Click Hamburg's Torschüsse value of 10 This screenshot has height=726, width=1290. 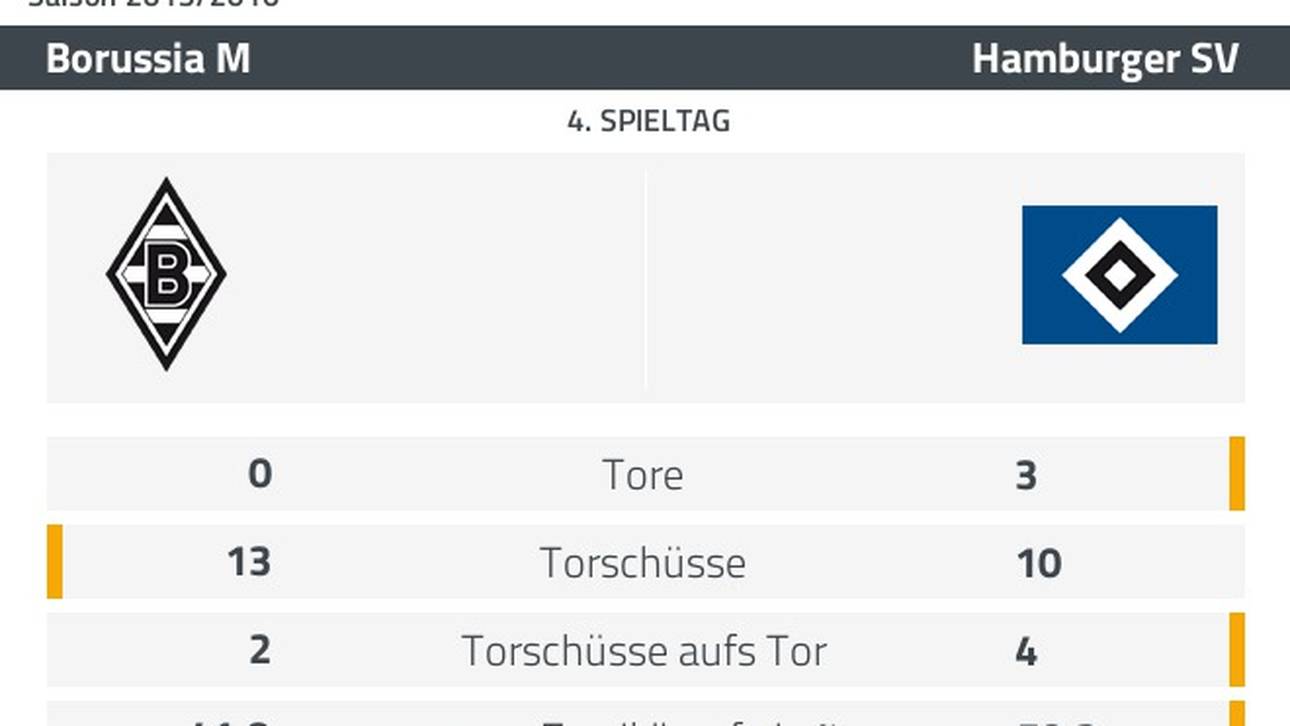pyautogui.click(x=1039, y=563)
